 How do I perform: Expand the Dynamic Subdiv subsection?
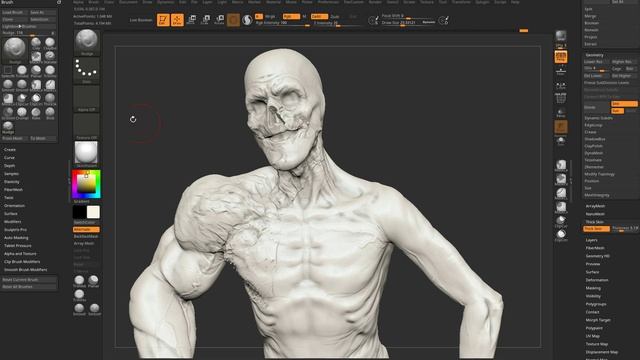click(598, 118)
